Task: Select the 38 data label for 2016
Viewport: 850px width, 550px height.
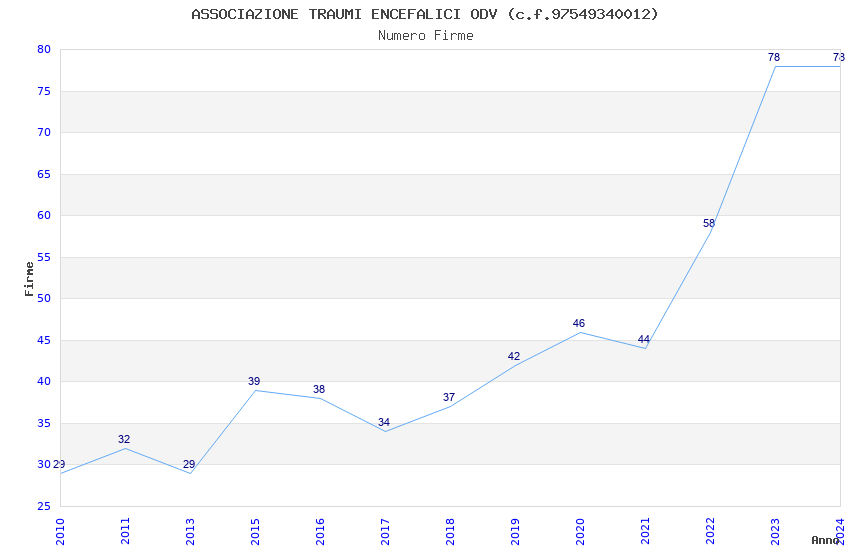Action: [x=319, y=389]
